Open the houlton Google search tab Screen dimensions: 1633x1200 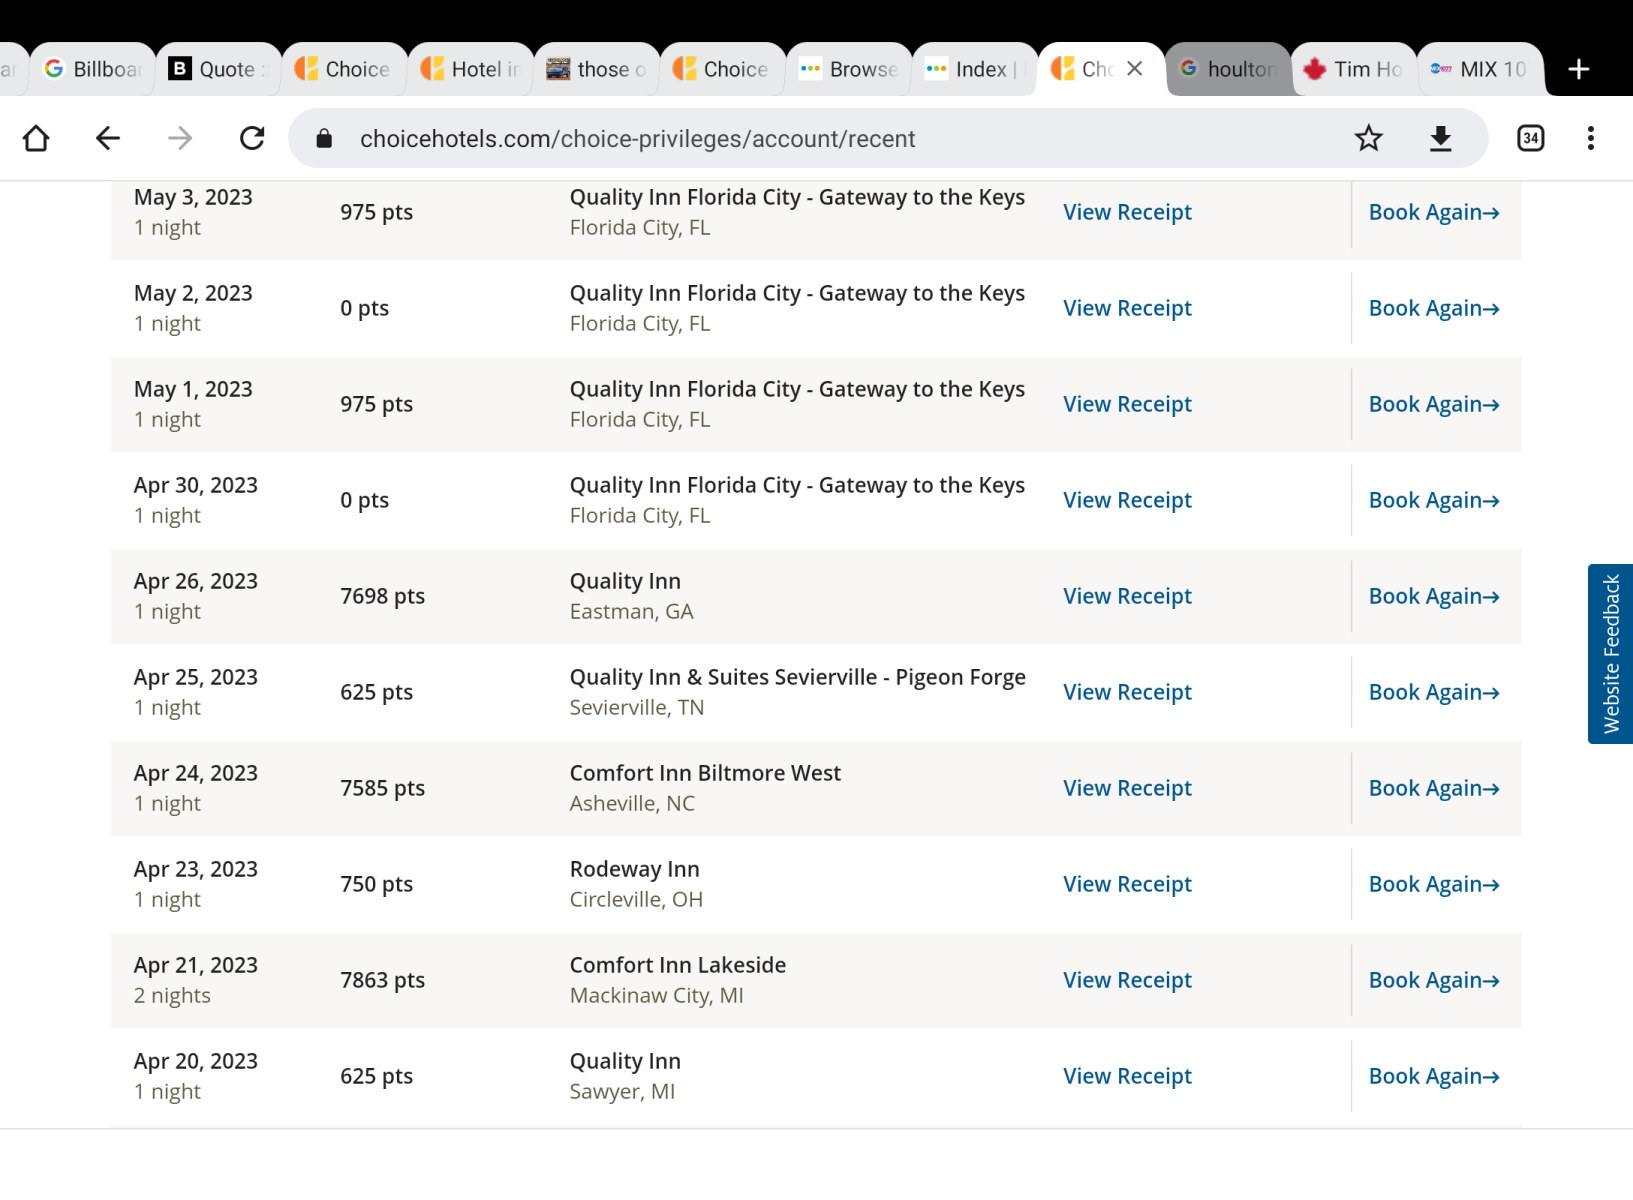(x=1230, y=69)
